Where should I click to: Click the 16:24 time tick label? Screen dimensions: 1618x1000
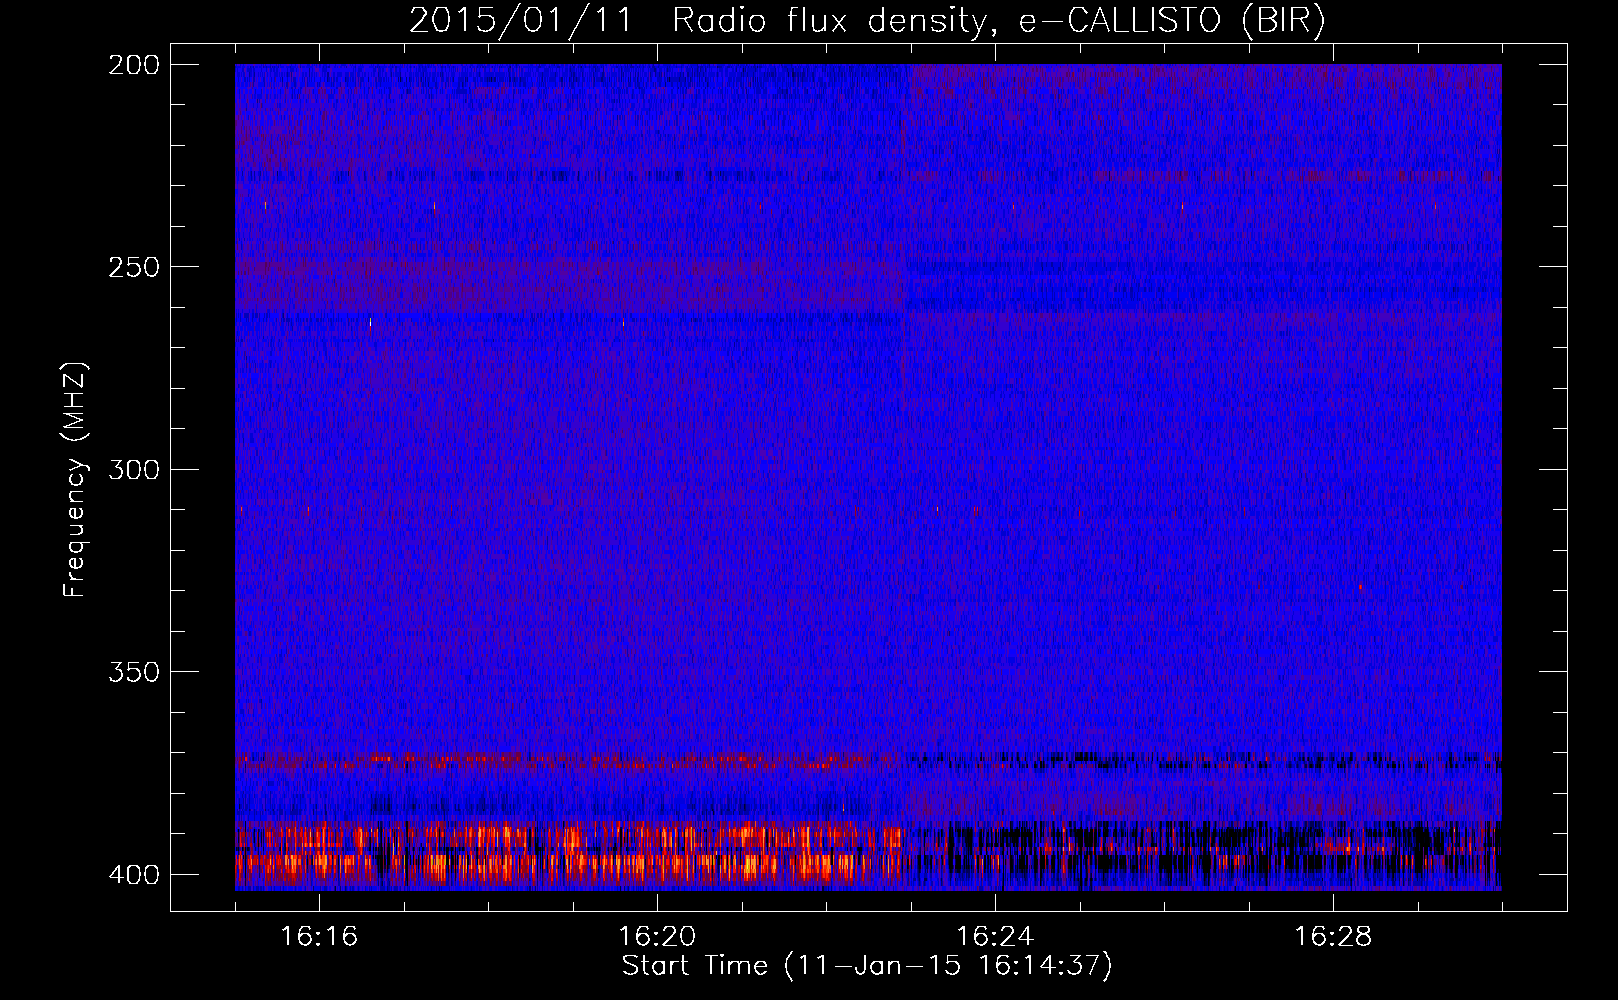pos(995,937)
